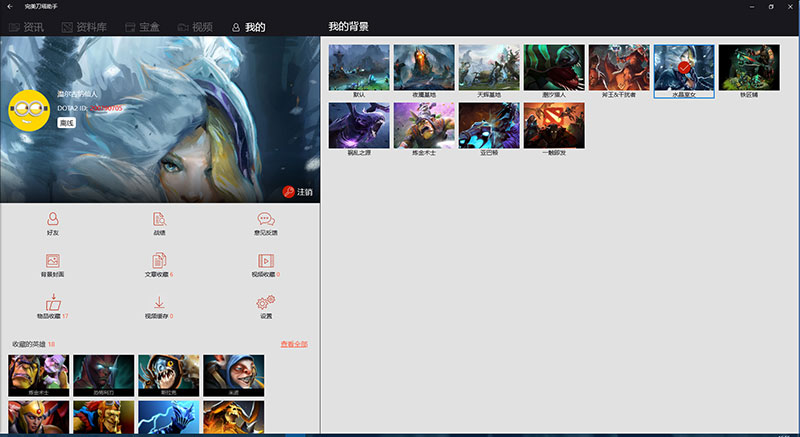Choose the green mech background in first row

tap(749, 67)
